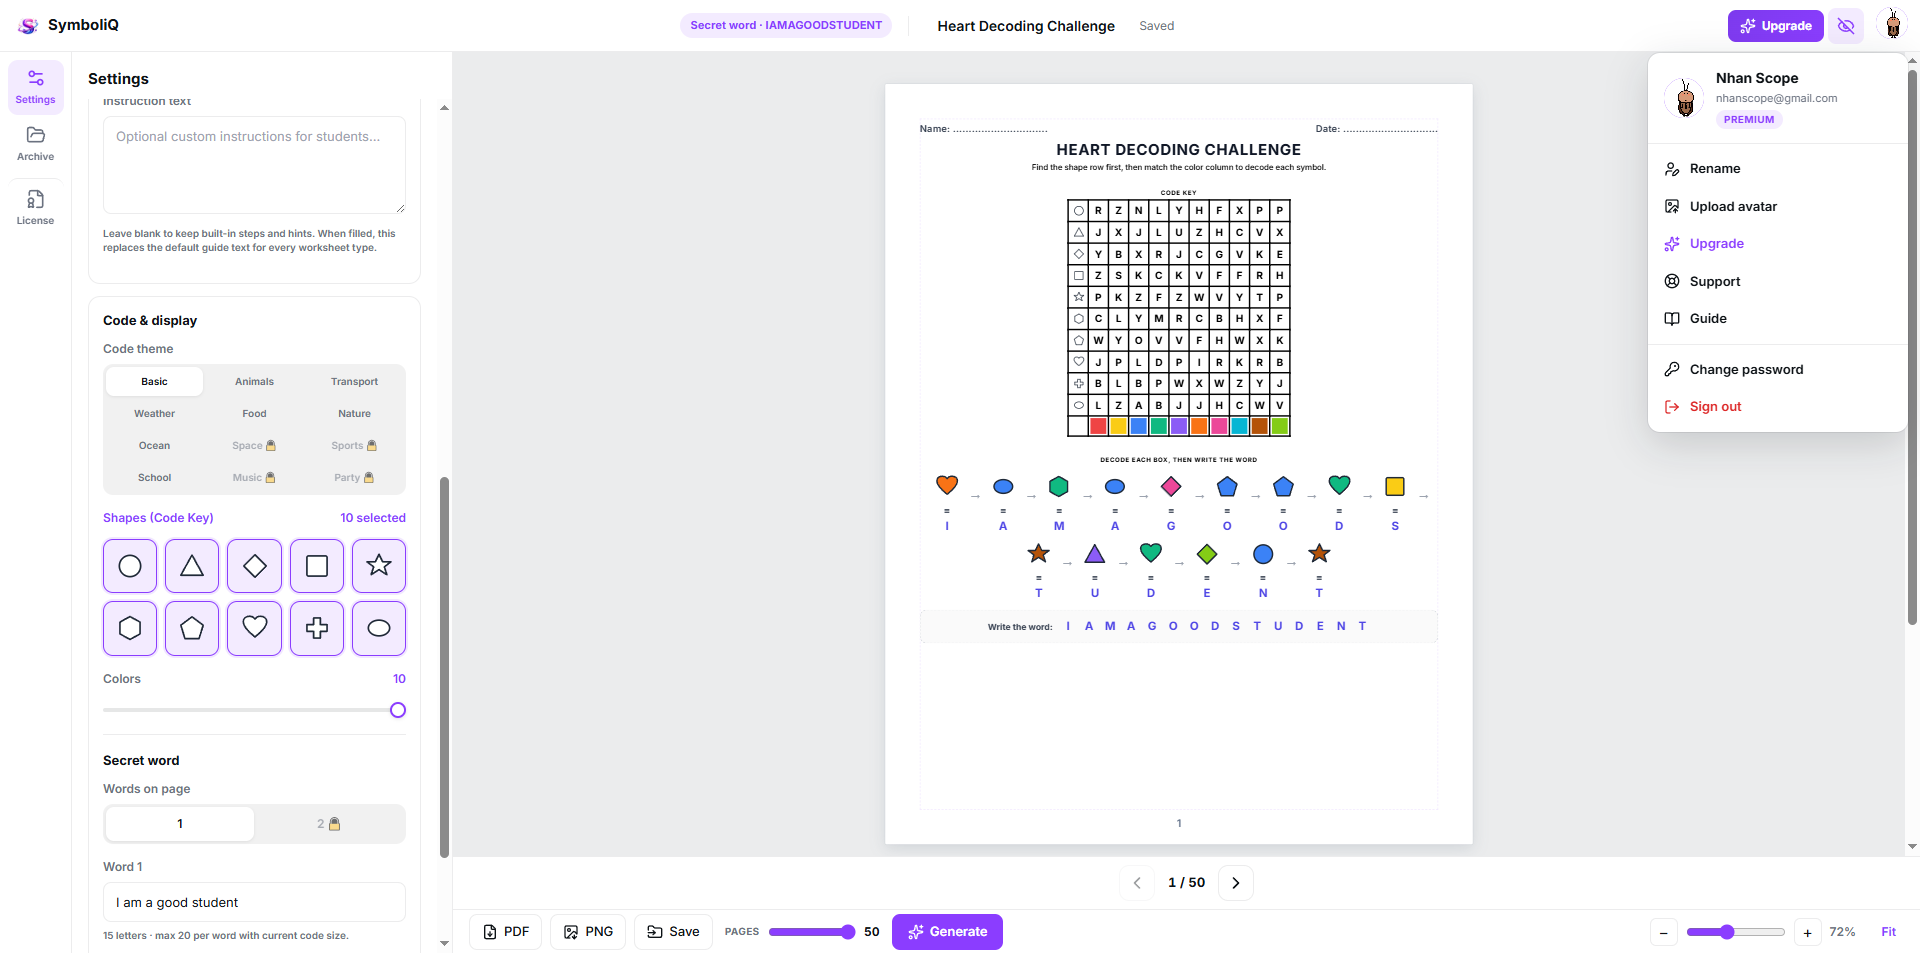1920x953 pixels.
Task: Open the Archive sidebar panel
Action: (36, 144)
